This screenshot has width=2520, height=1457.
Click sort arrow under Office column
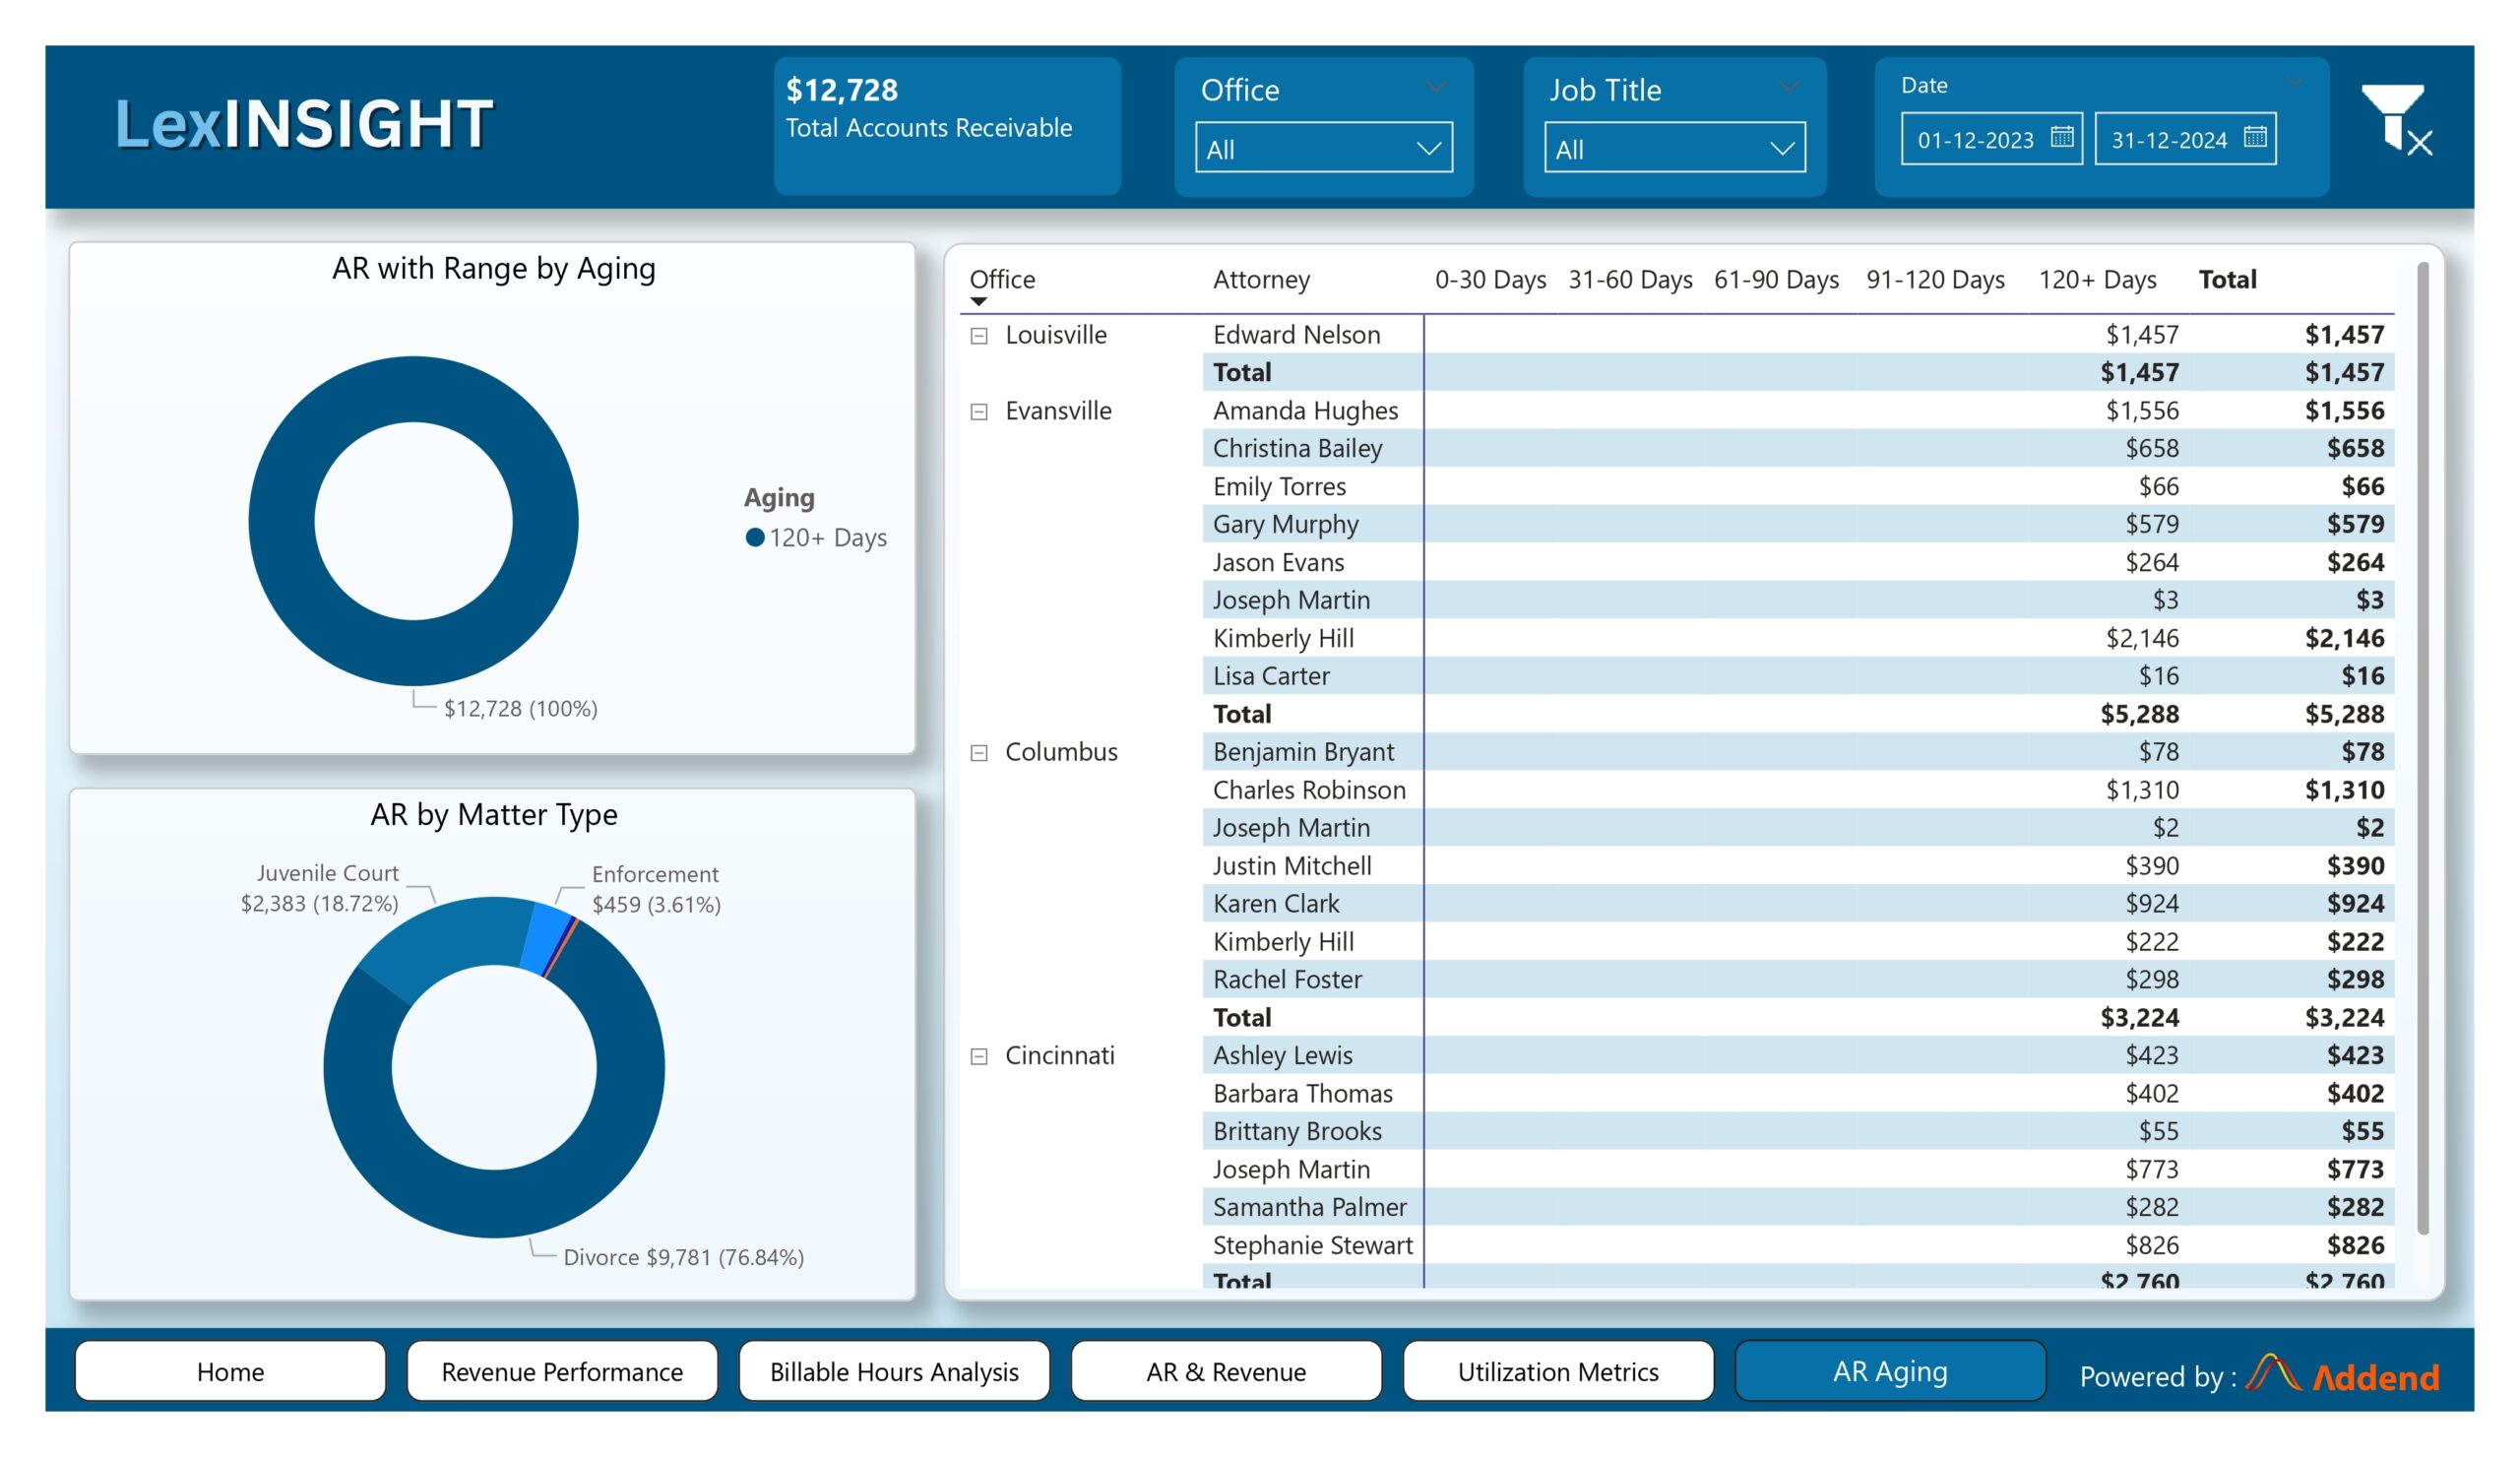[979, 302]
